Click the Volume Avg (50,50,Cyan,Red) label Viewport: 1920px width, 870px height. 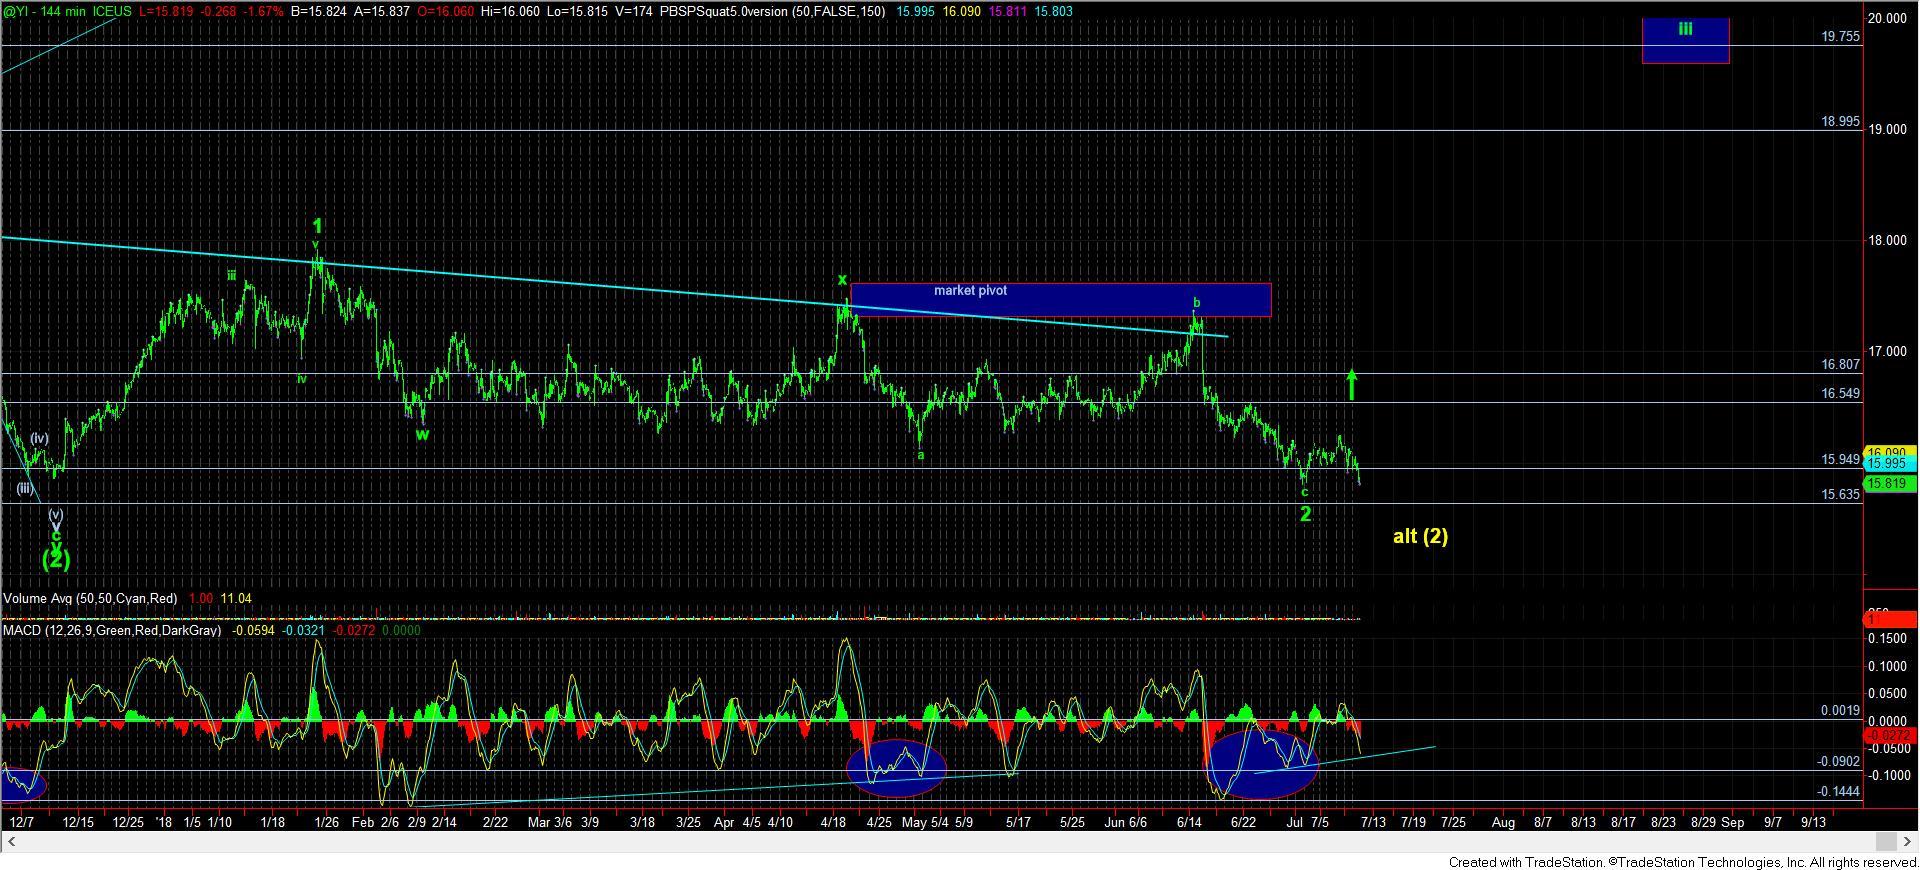[x=90, y=598]
